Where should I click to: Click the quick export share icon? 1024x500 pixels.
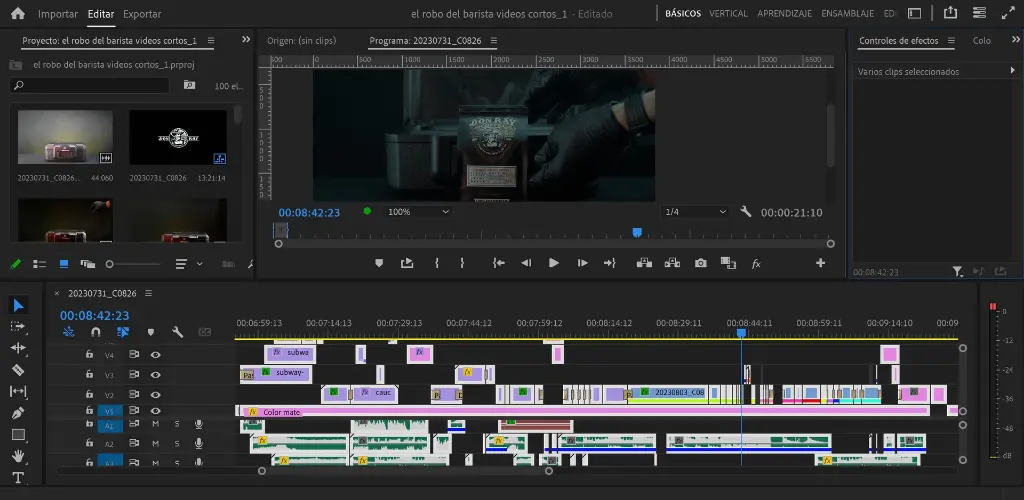[x=950, y=13]
